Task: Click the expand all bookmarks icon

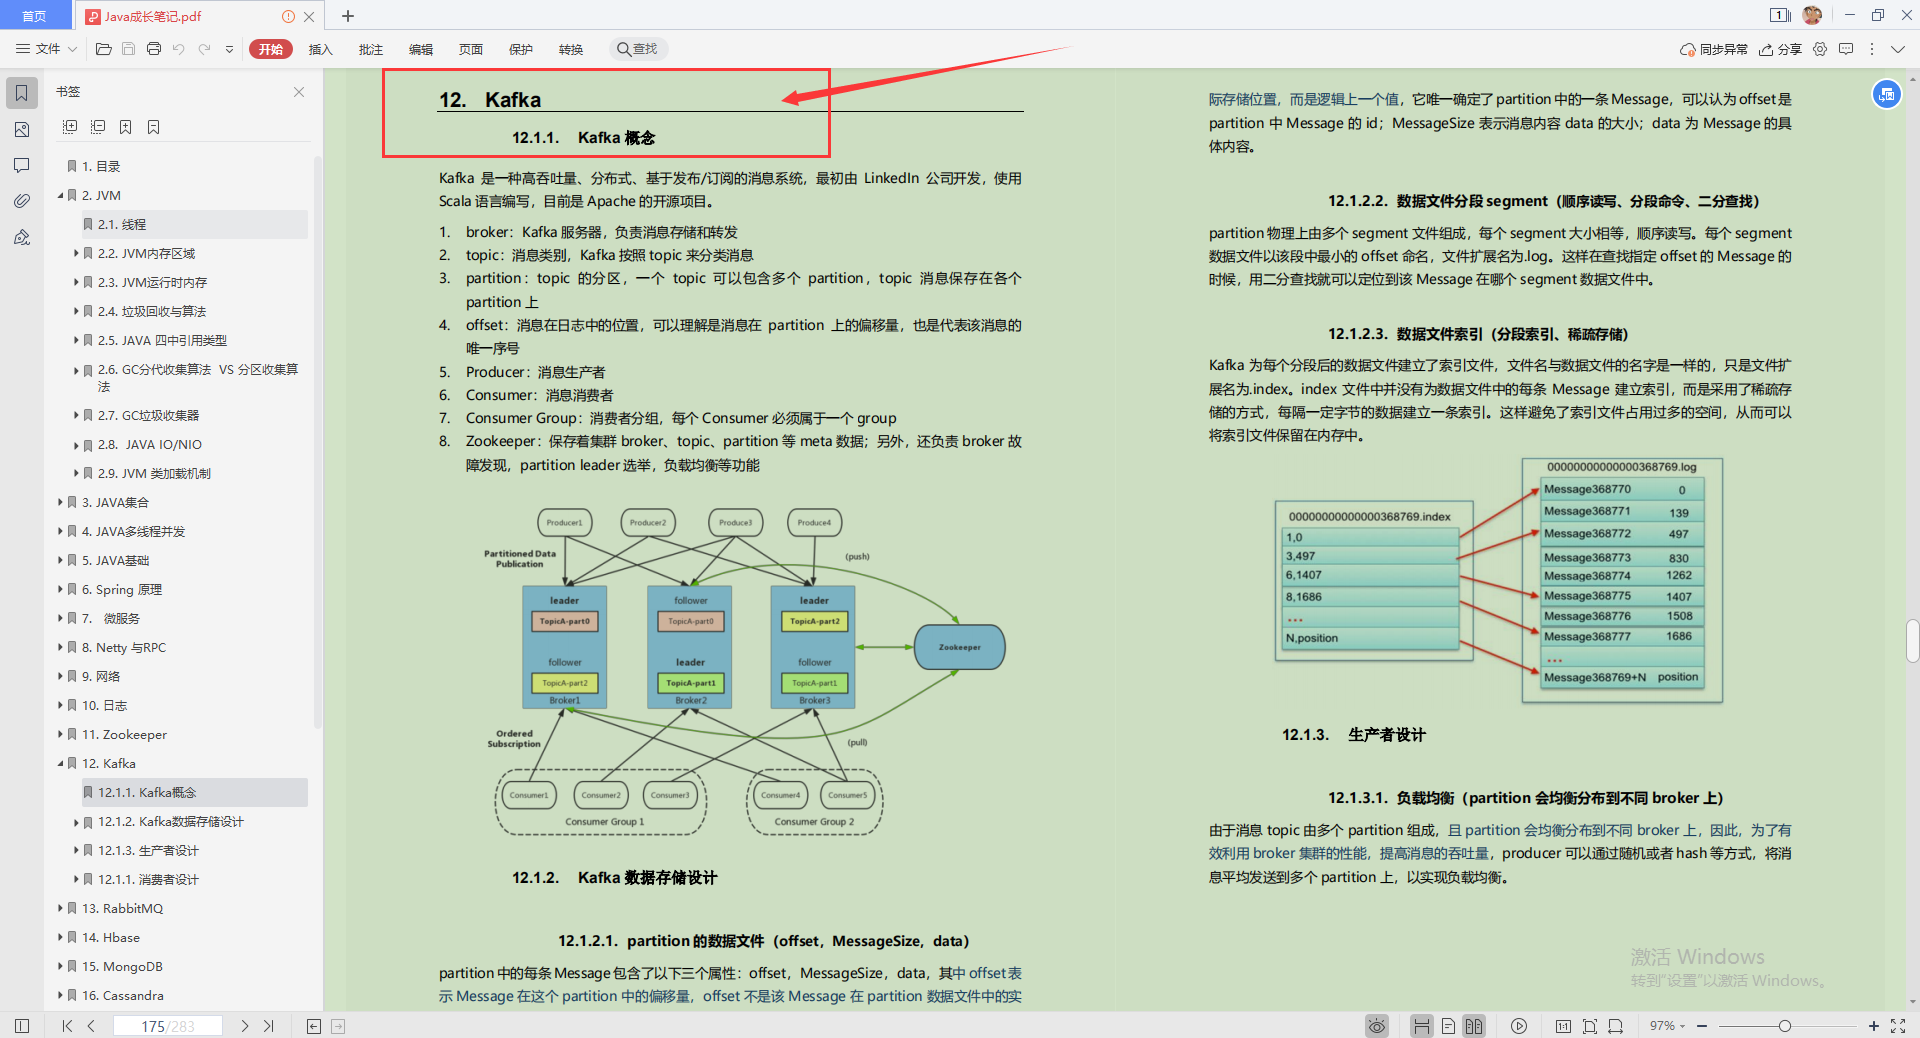Action: (70, 127)
